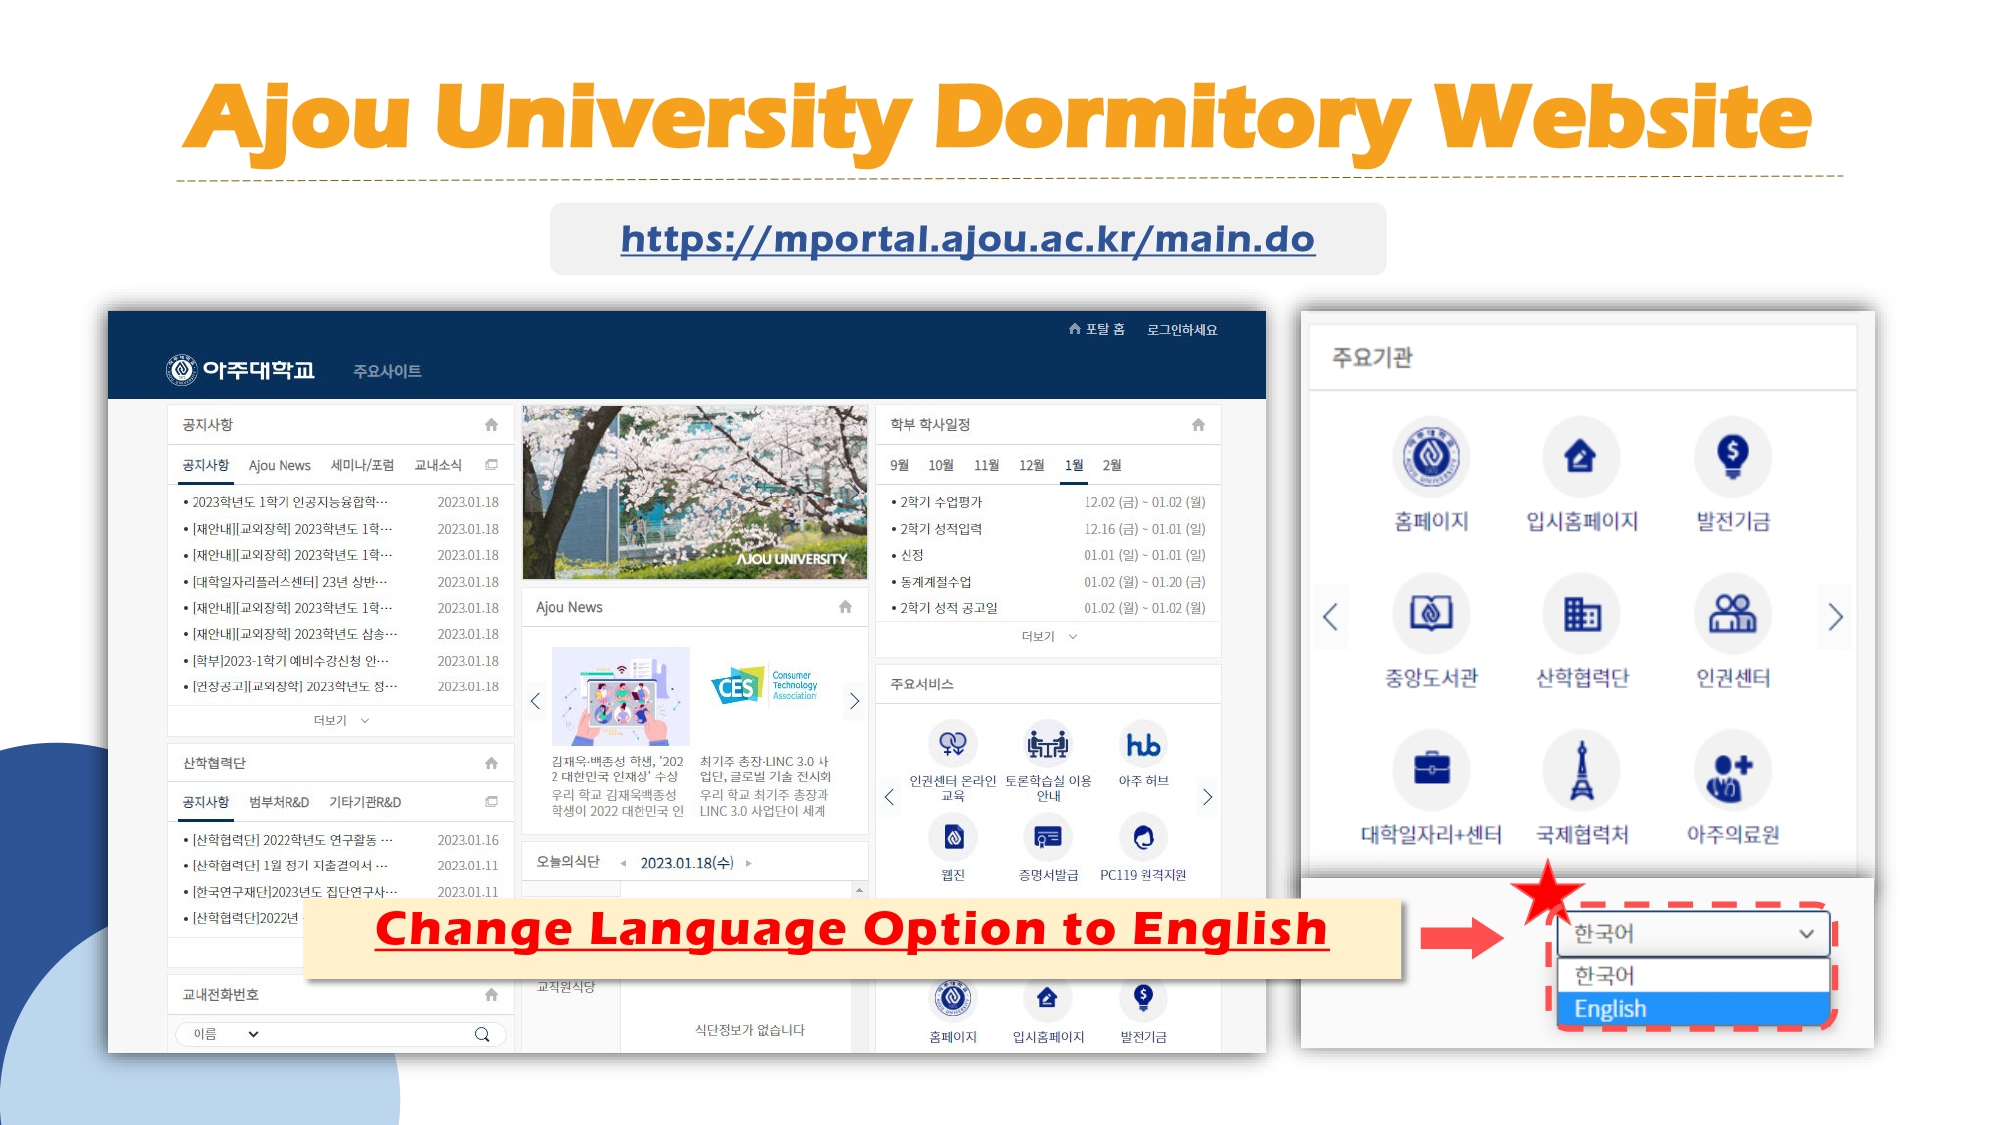Viewport: 2000px width, 1125px height.
Task: Click the 포털 홈 home link
Action: tap(1096, 329)
